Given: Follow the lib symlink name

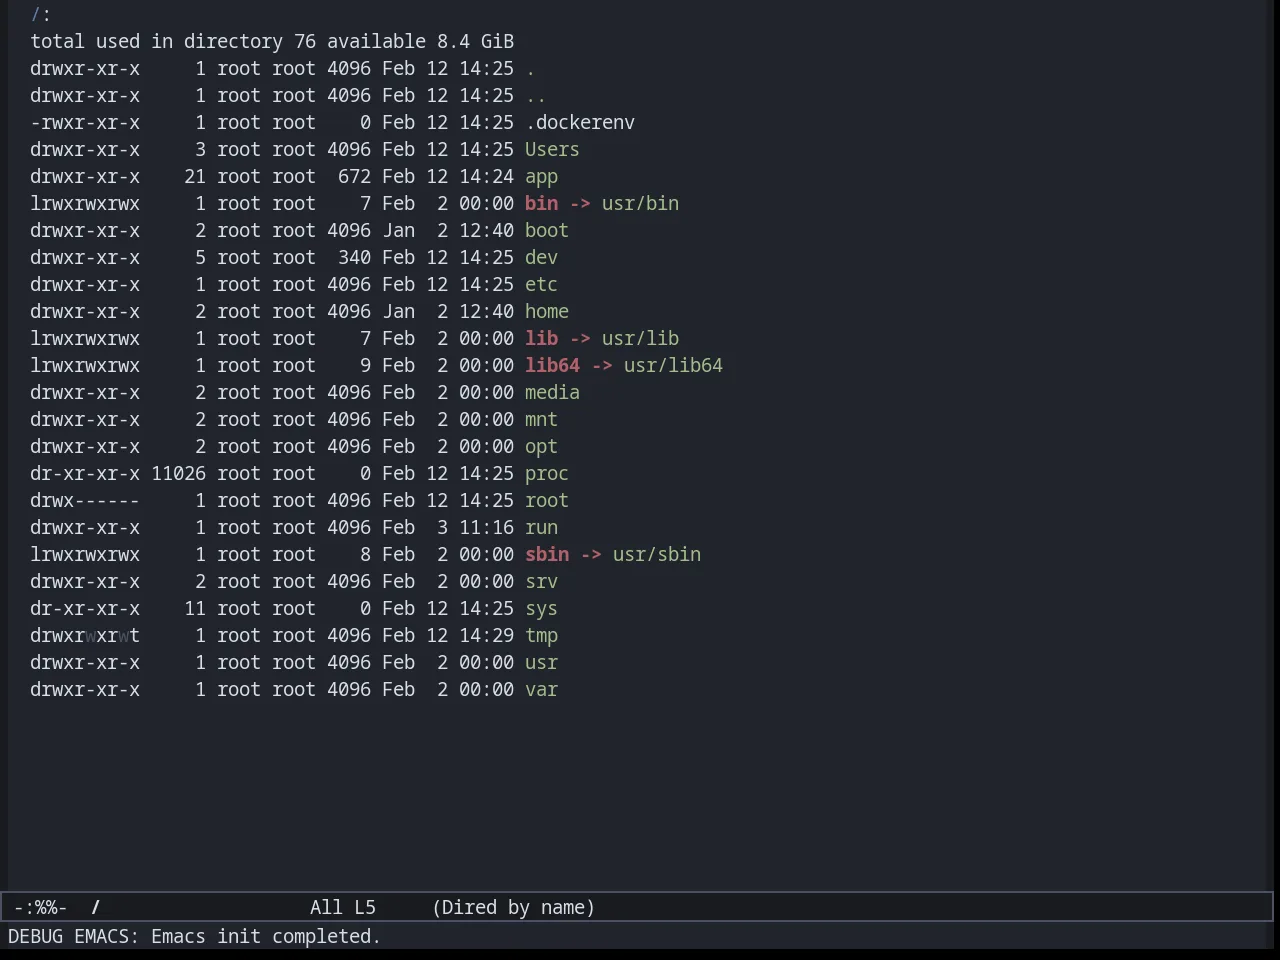Looking at the screenshot, I should [541, 338].
